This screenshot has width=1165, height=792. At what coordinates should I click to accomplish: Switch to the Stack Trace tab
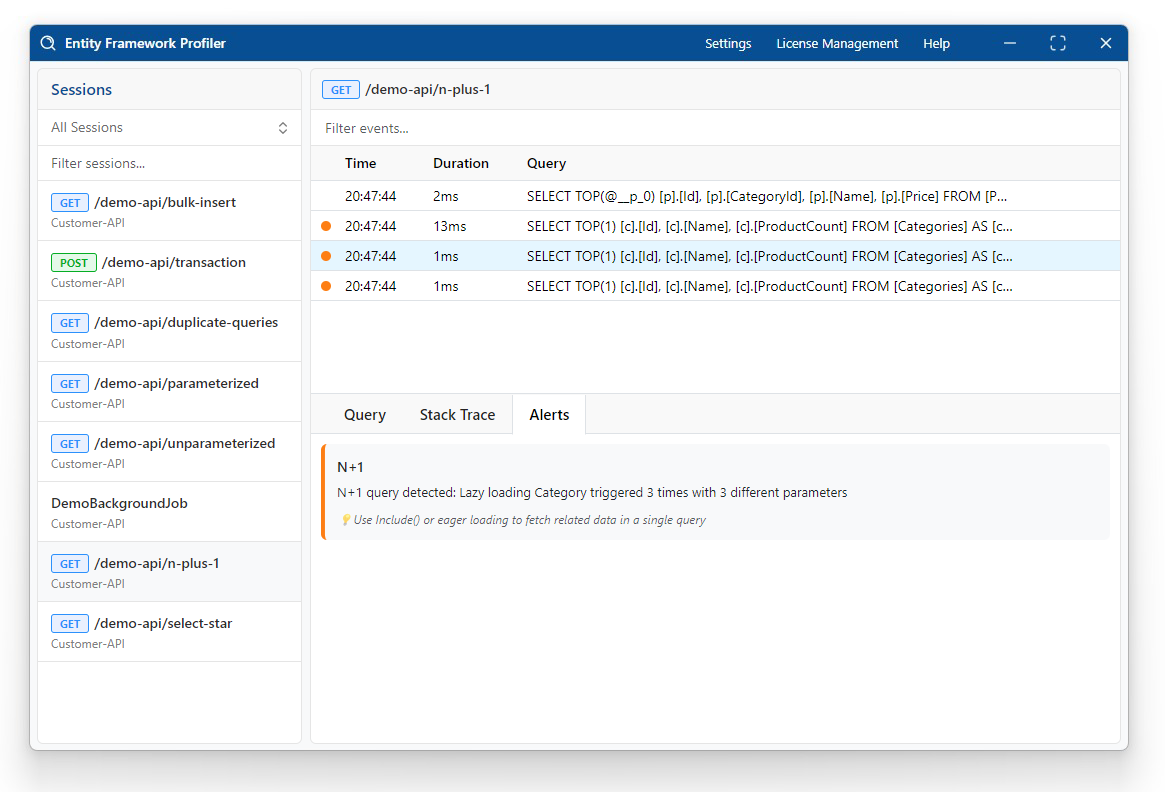click(457, 414)
